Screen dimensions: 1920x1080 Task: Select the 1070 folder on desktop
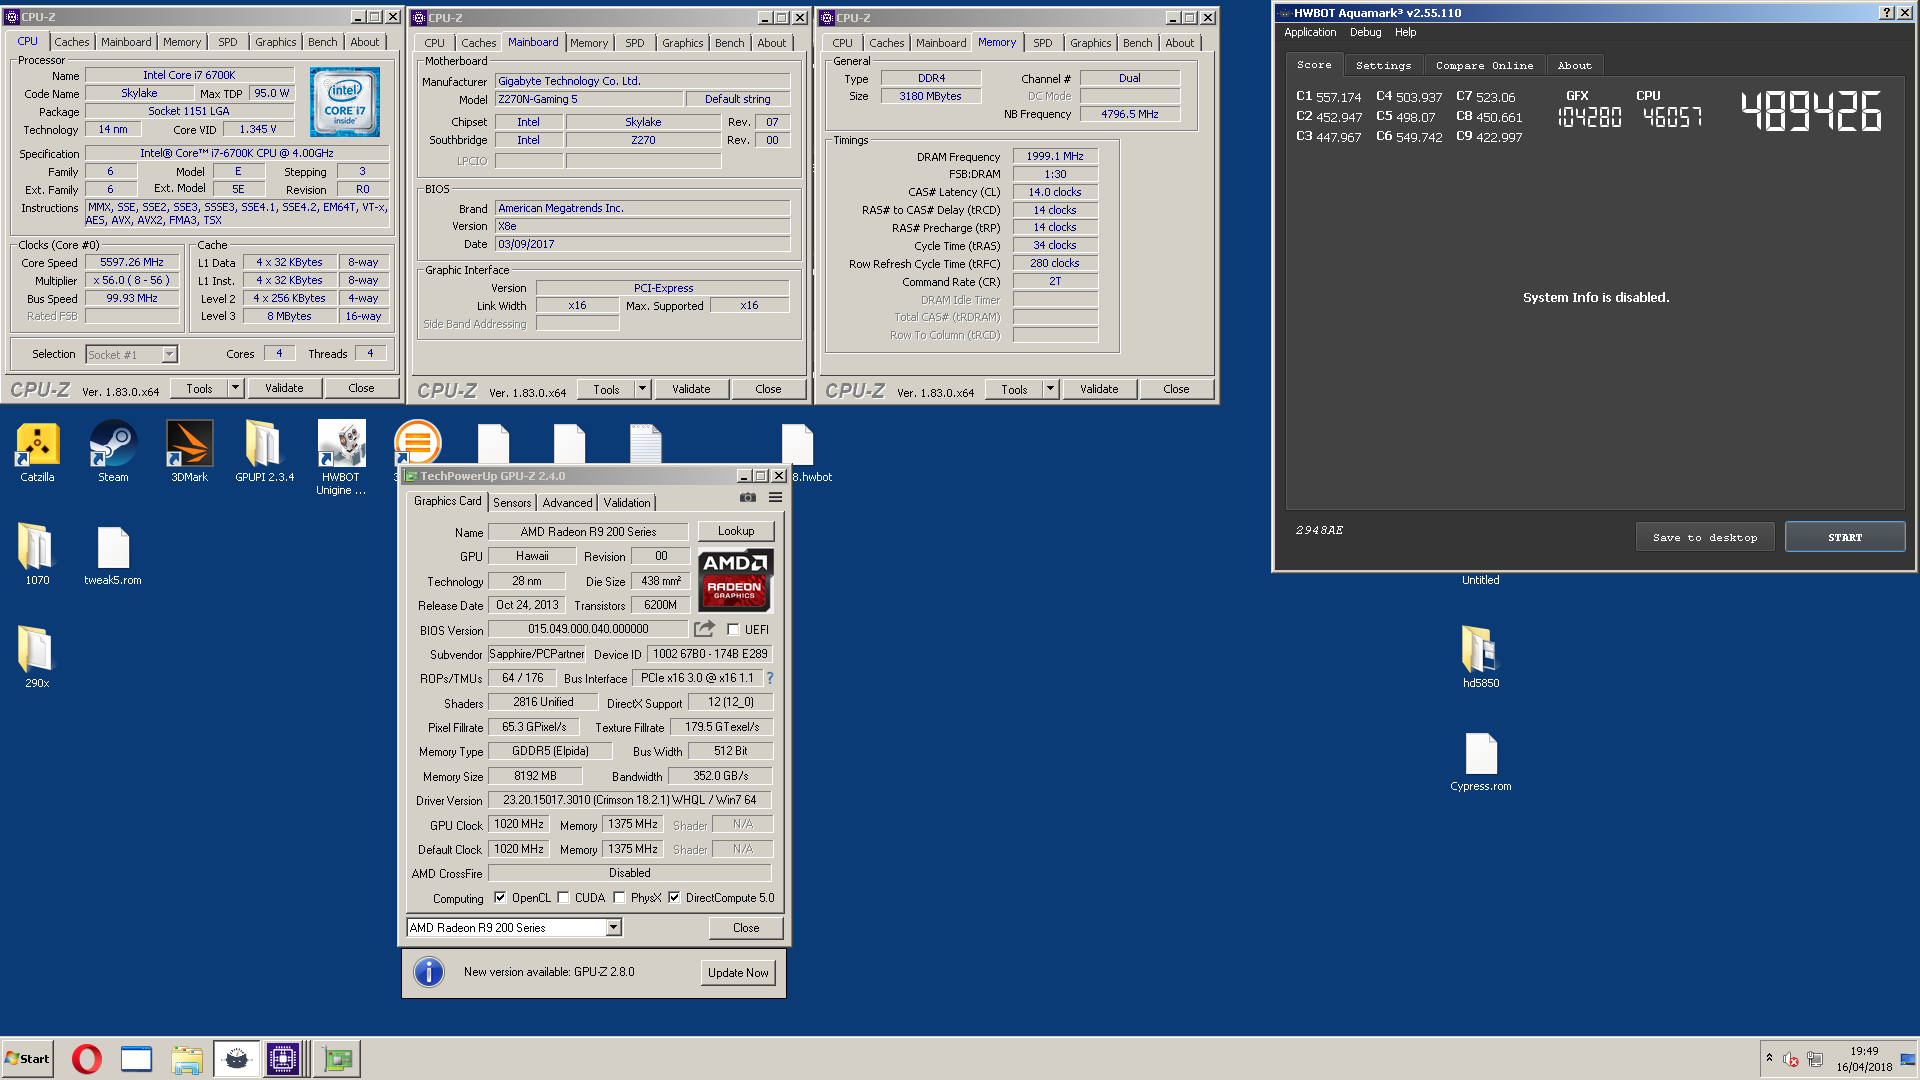(37, 554)
